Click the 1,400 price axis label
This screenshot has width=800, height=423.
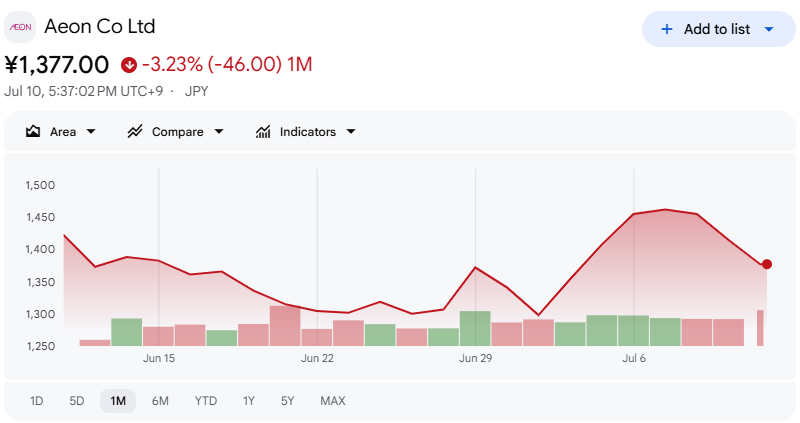coord(40,250)
